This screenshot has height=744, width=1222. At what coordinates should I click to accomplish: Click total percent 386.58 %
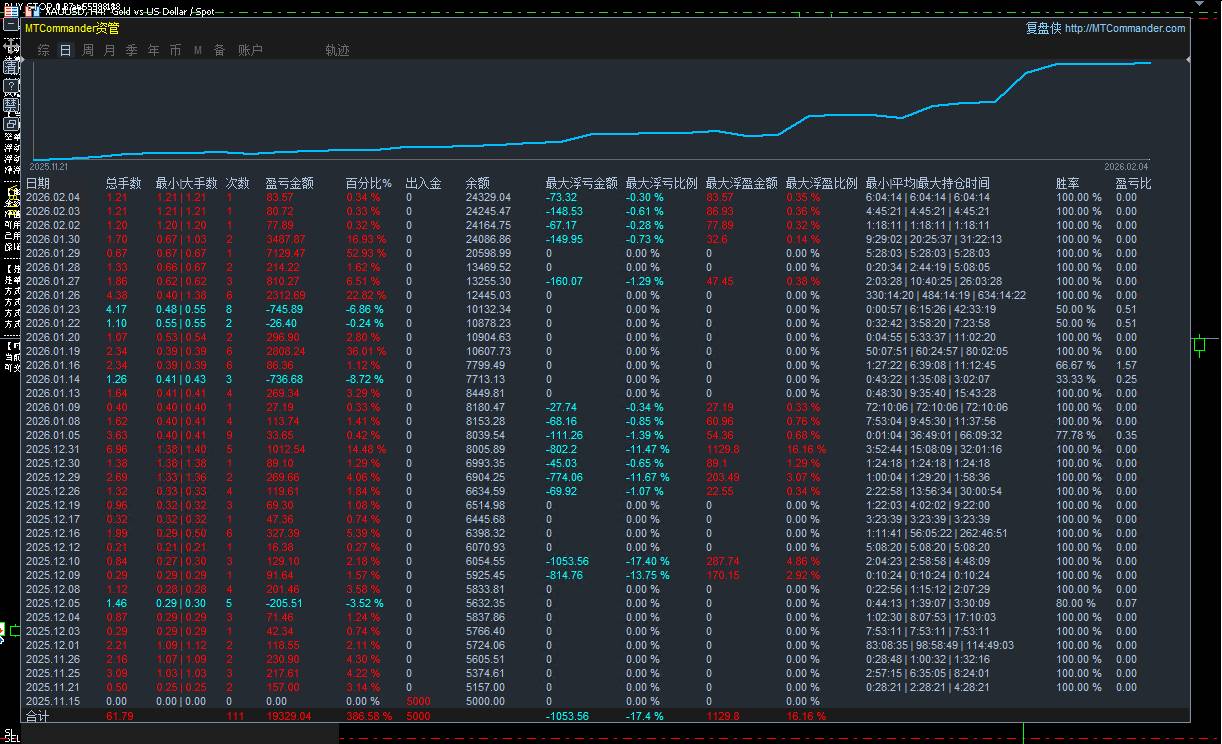pyautogui.click(x=369, y=717)
